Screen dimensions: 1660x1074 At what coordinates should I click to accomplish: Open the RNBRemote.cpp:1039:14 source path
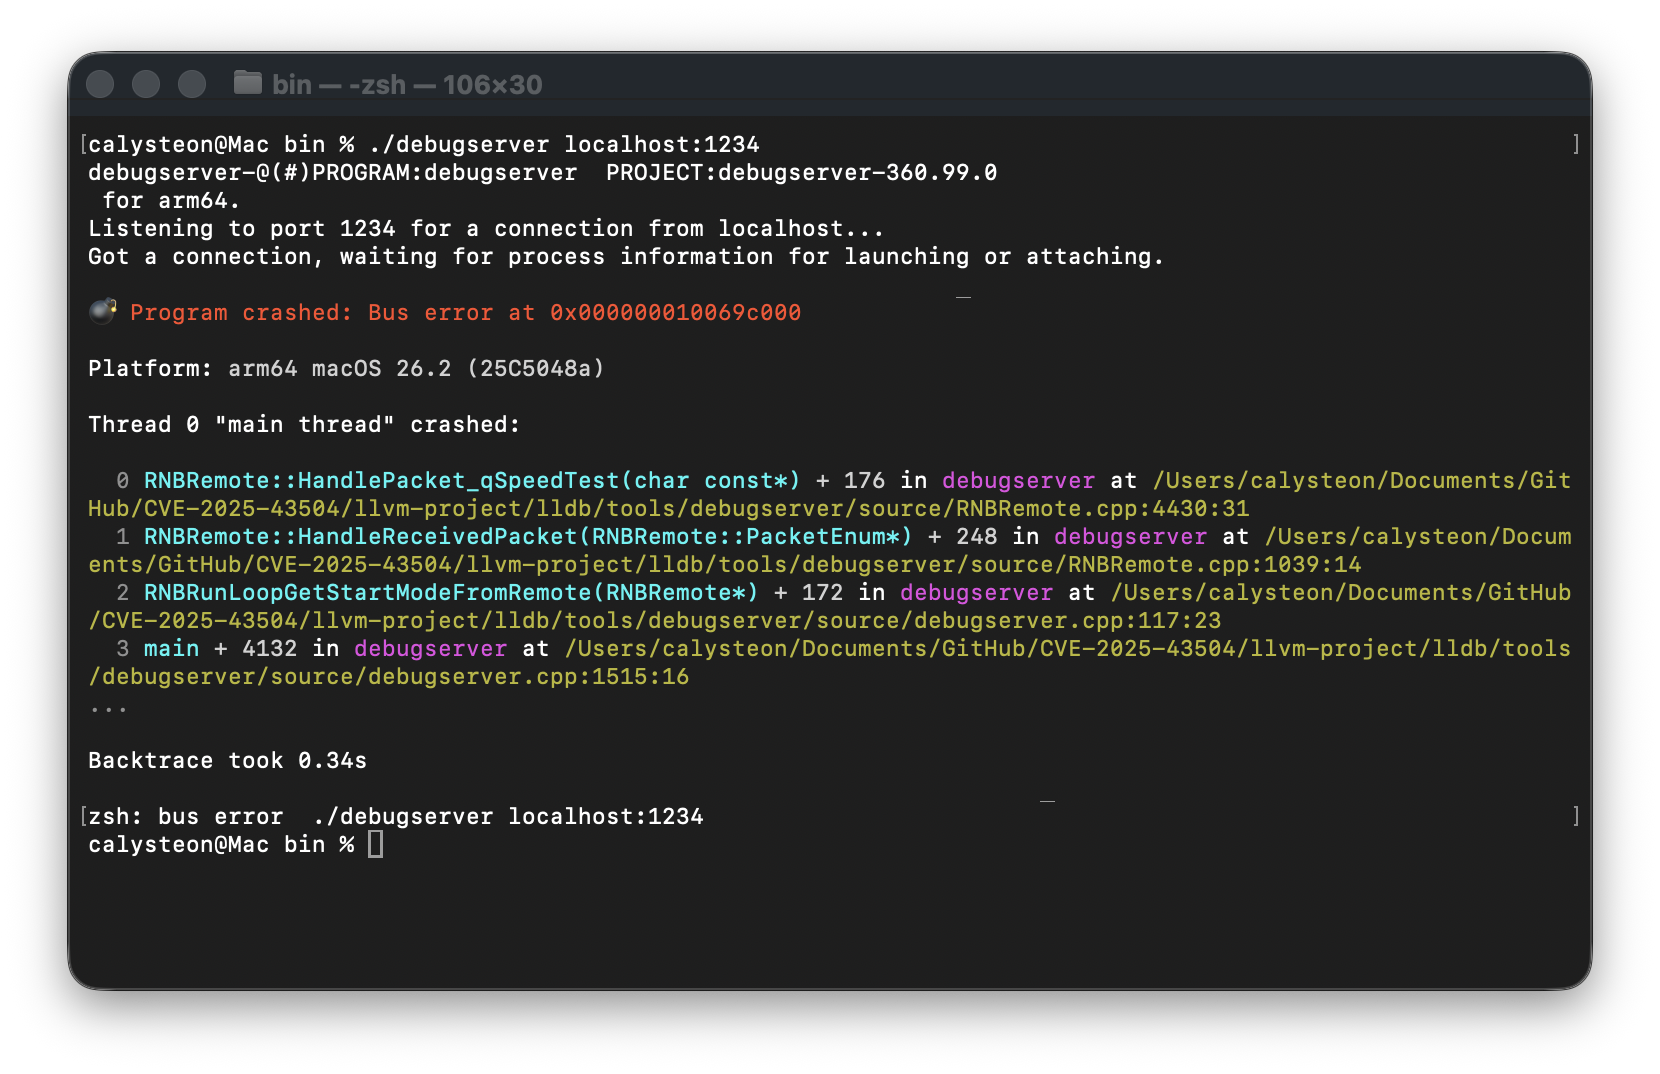pos(724,565)
